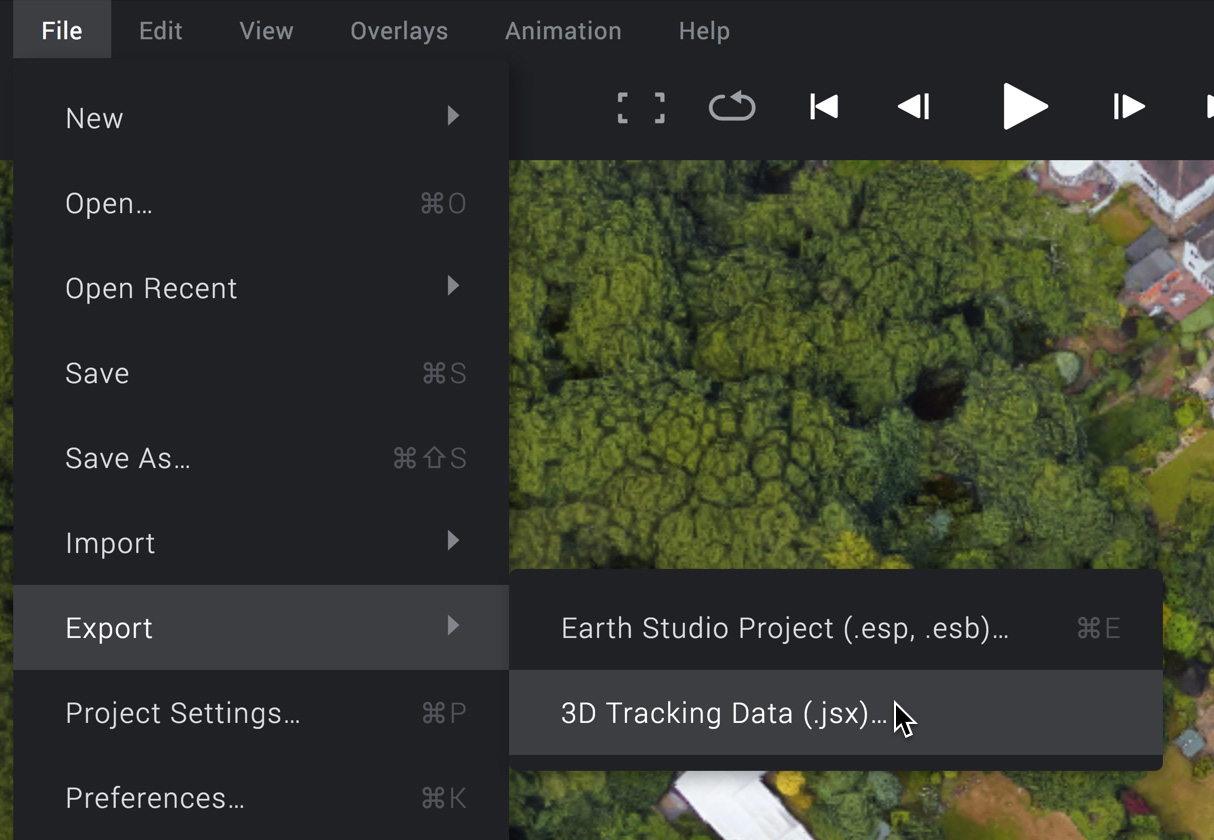Select 3D Tracking Data (.jsx)… export
The image size is (1214, 840).
724,714
